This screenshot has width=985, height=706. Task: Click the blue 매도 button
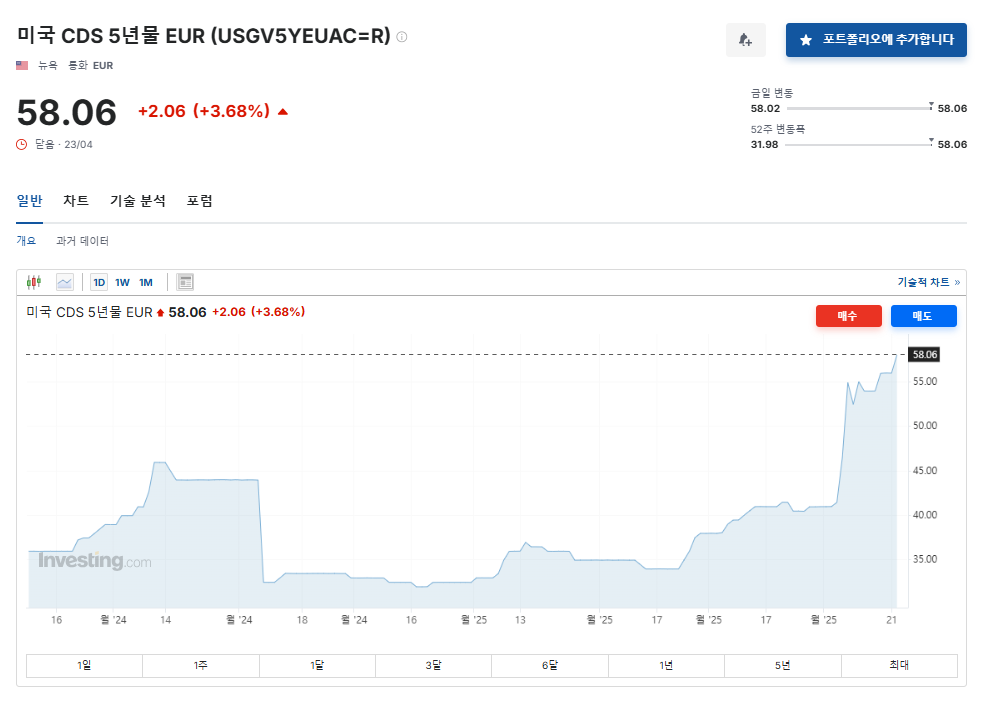coord(923,316)
